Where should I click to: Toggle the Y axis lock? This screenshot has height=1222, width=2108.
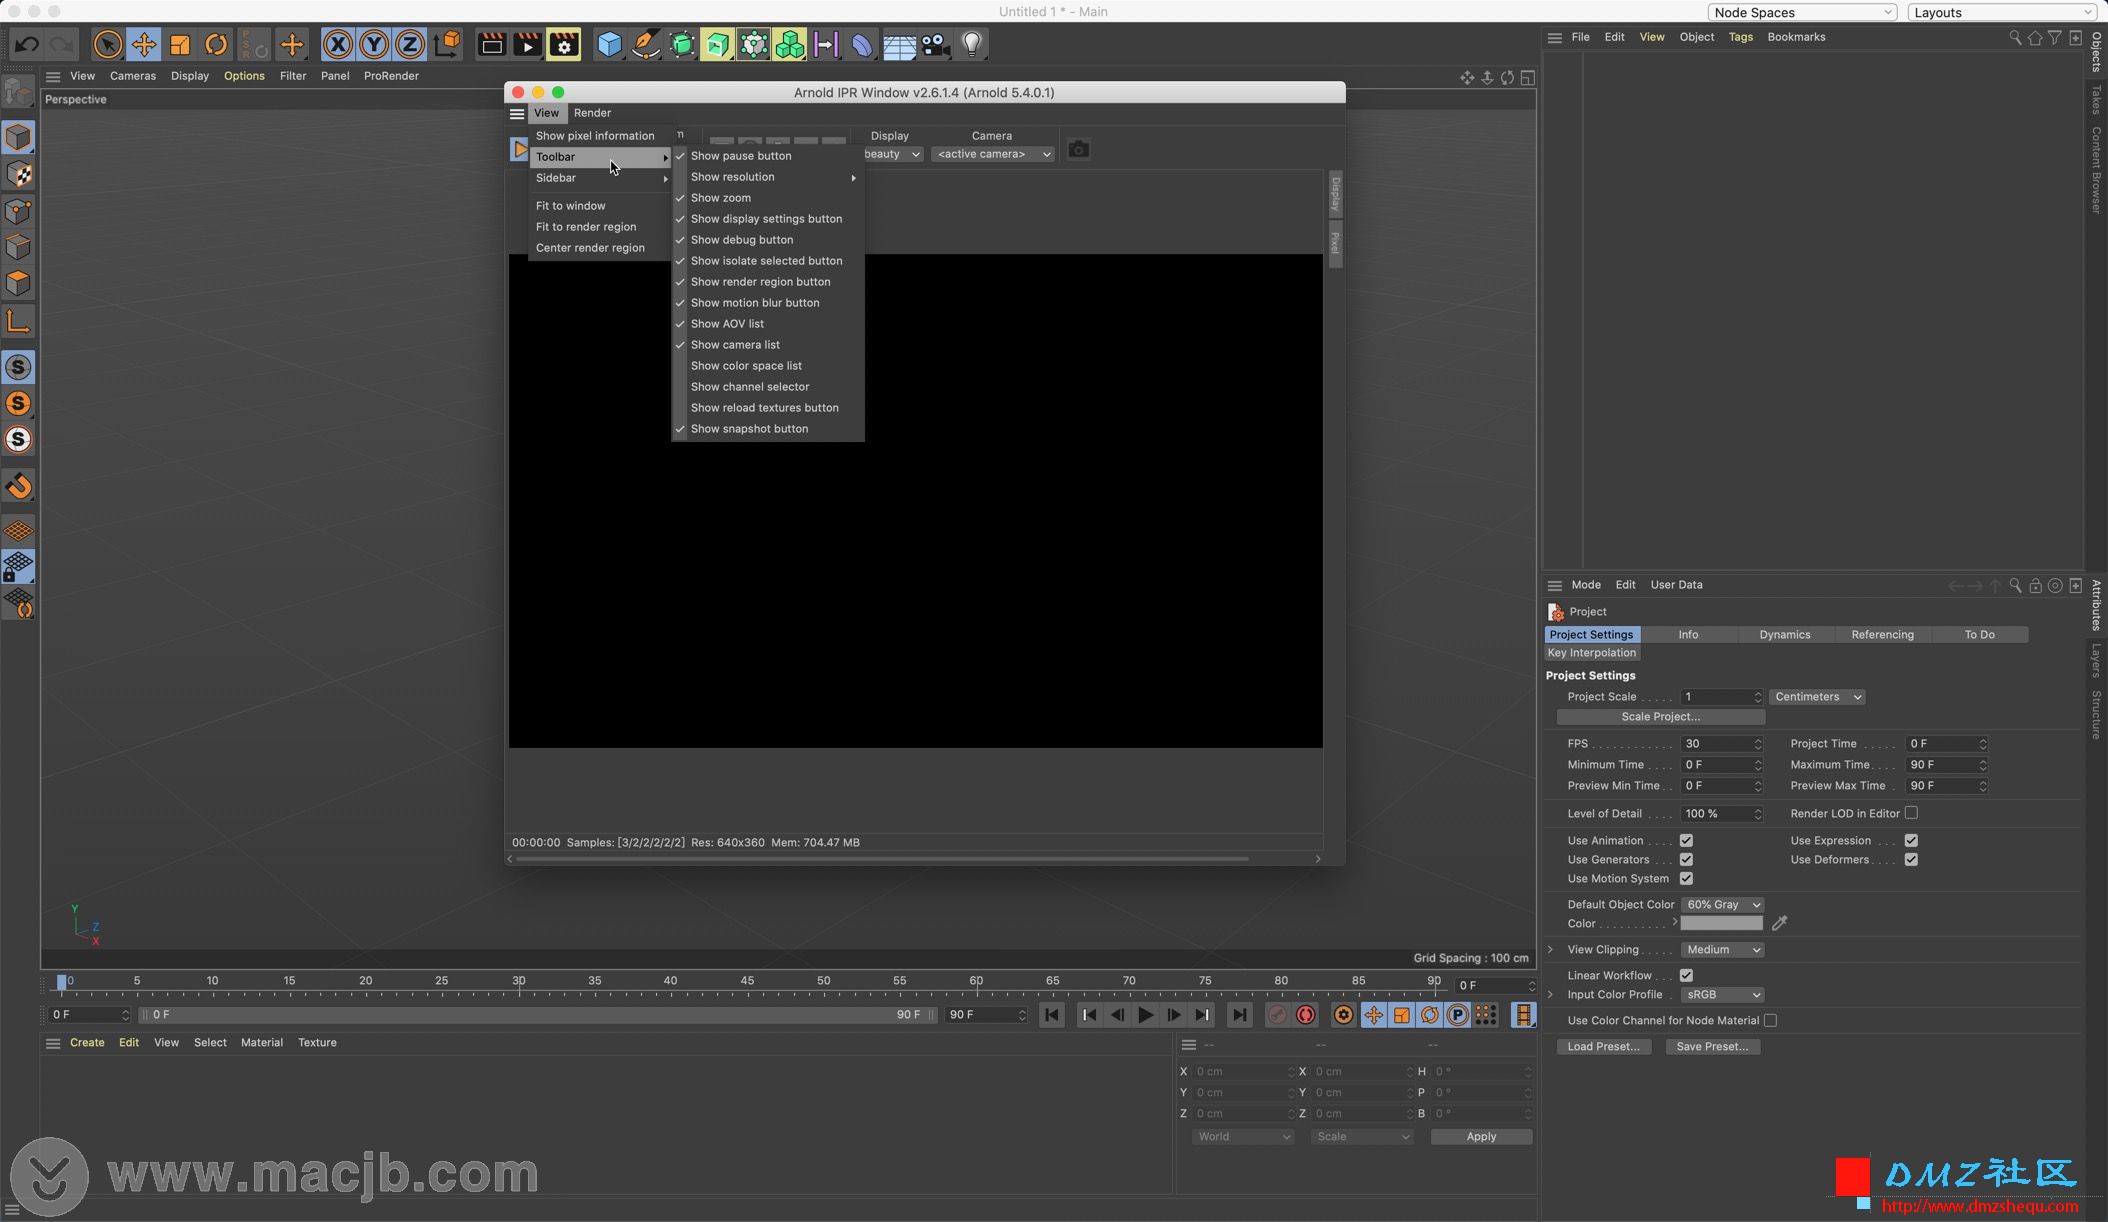[374, 44]
